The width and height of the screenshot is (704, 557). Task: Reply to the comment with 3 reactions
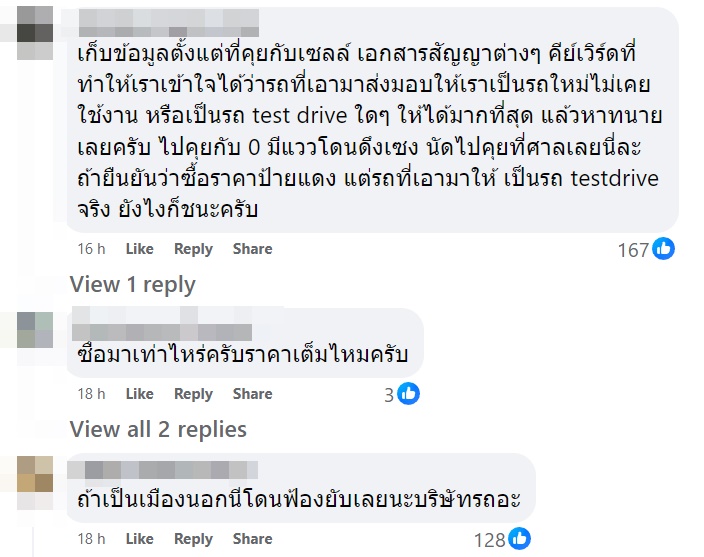(x=193, y=394)
